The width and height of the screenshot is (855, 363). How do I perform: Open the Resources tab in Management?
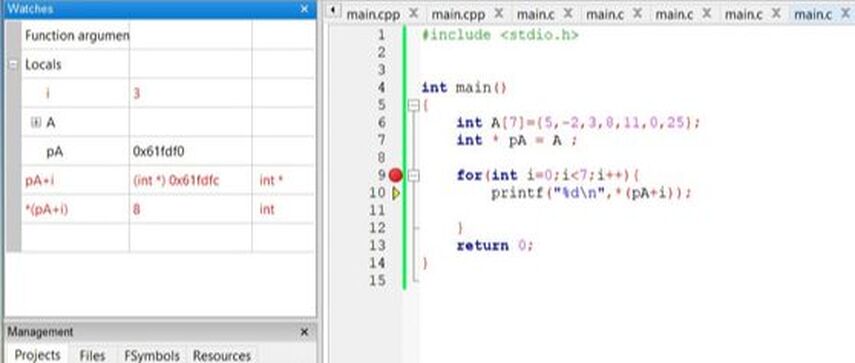[221, 355]
